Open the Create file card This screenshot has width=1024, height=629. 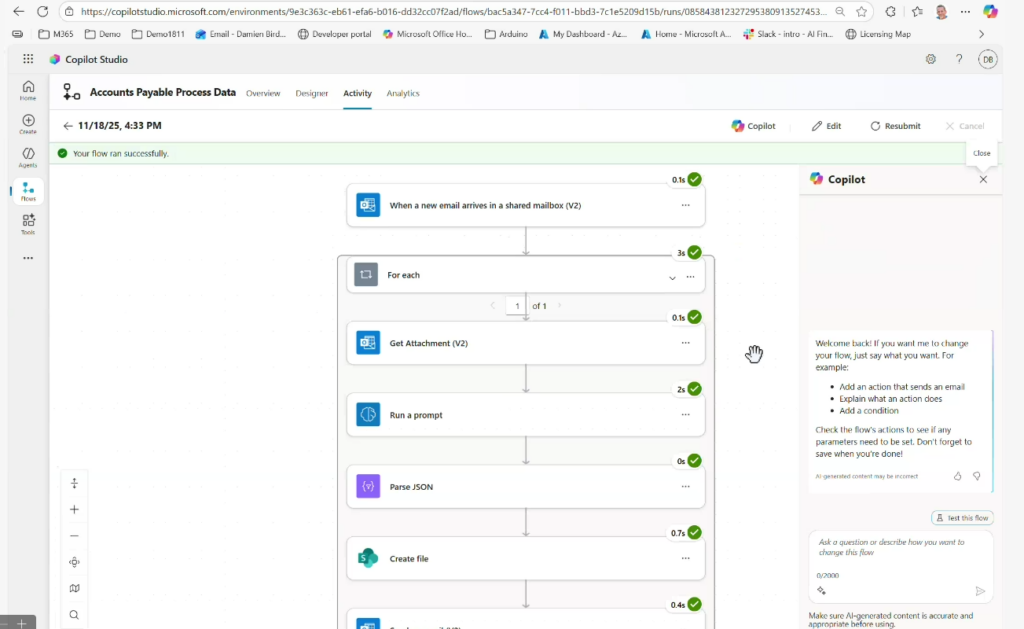pos(526,558)
